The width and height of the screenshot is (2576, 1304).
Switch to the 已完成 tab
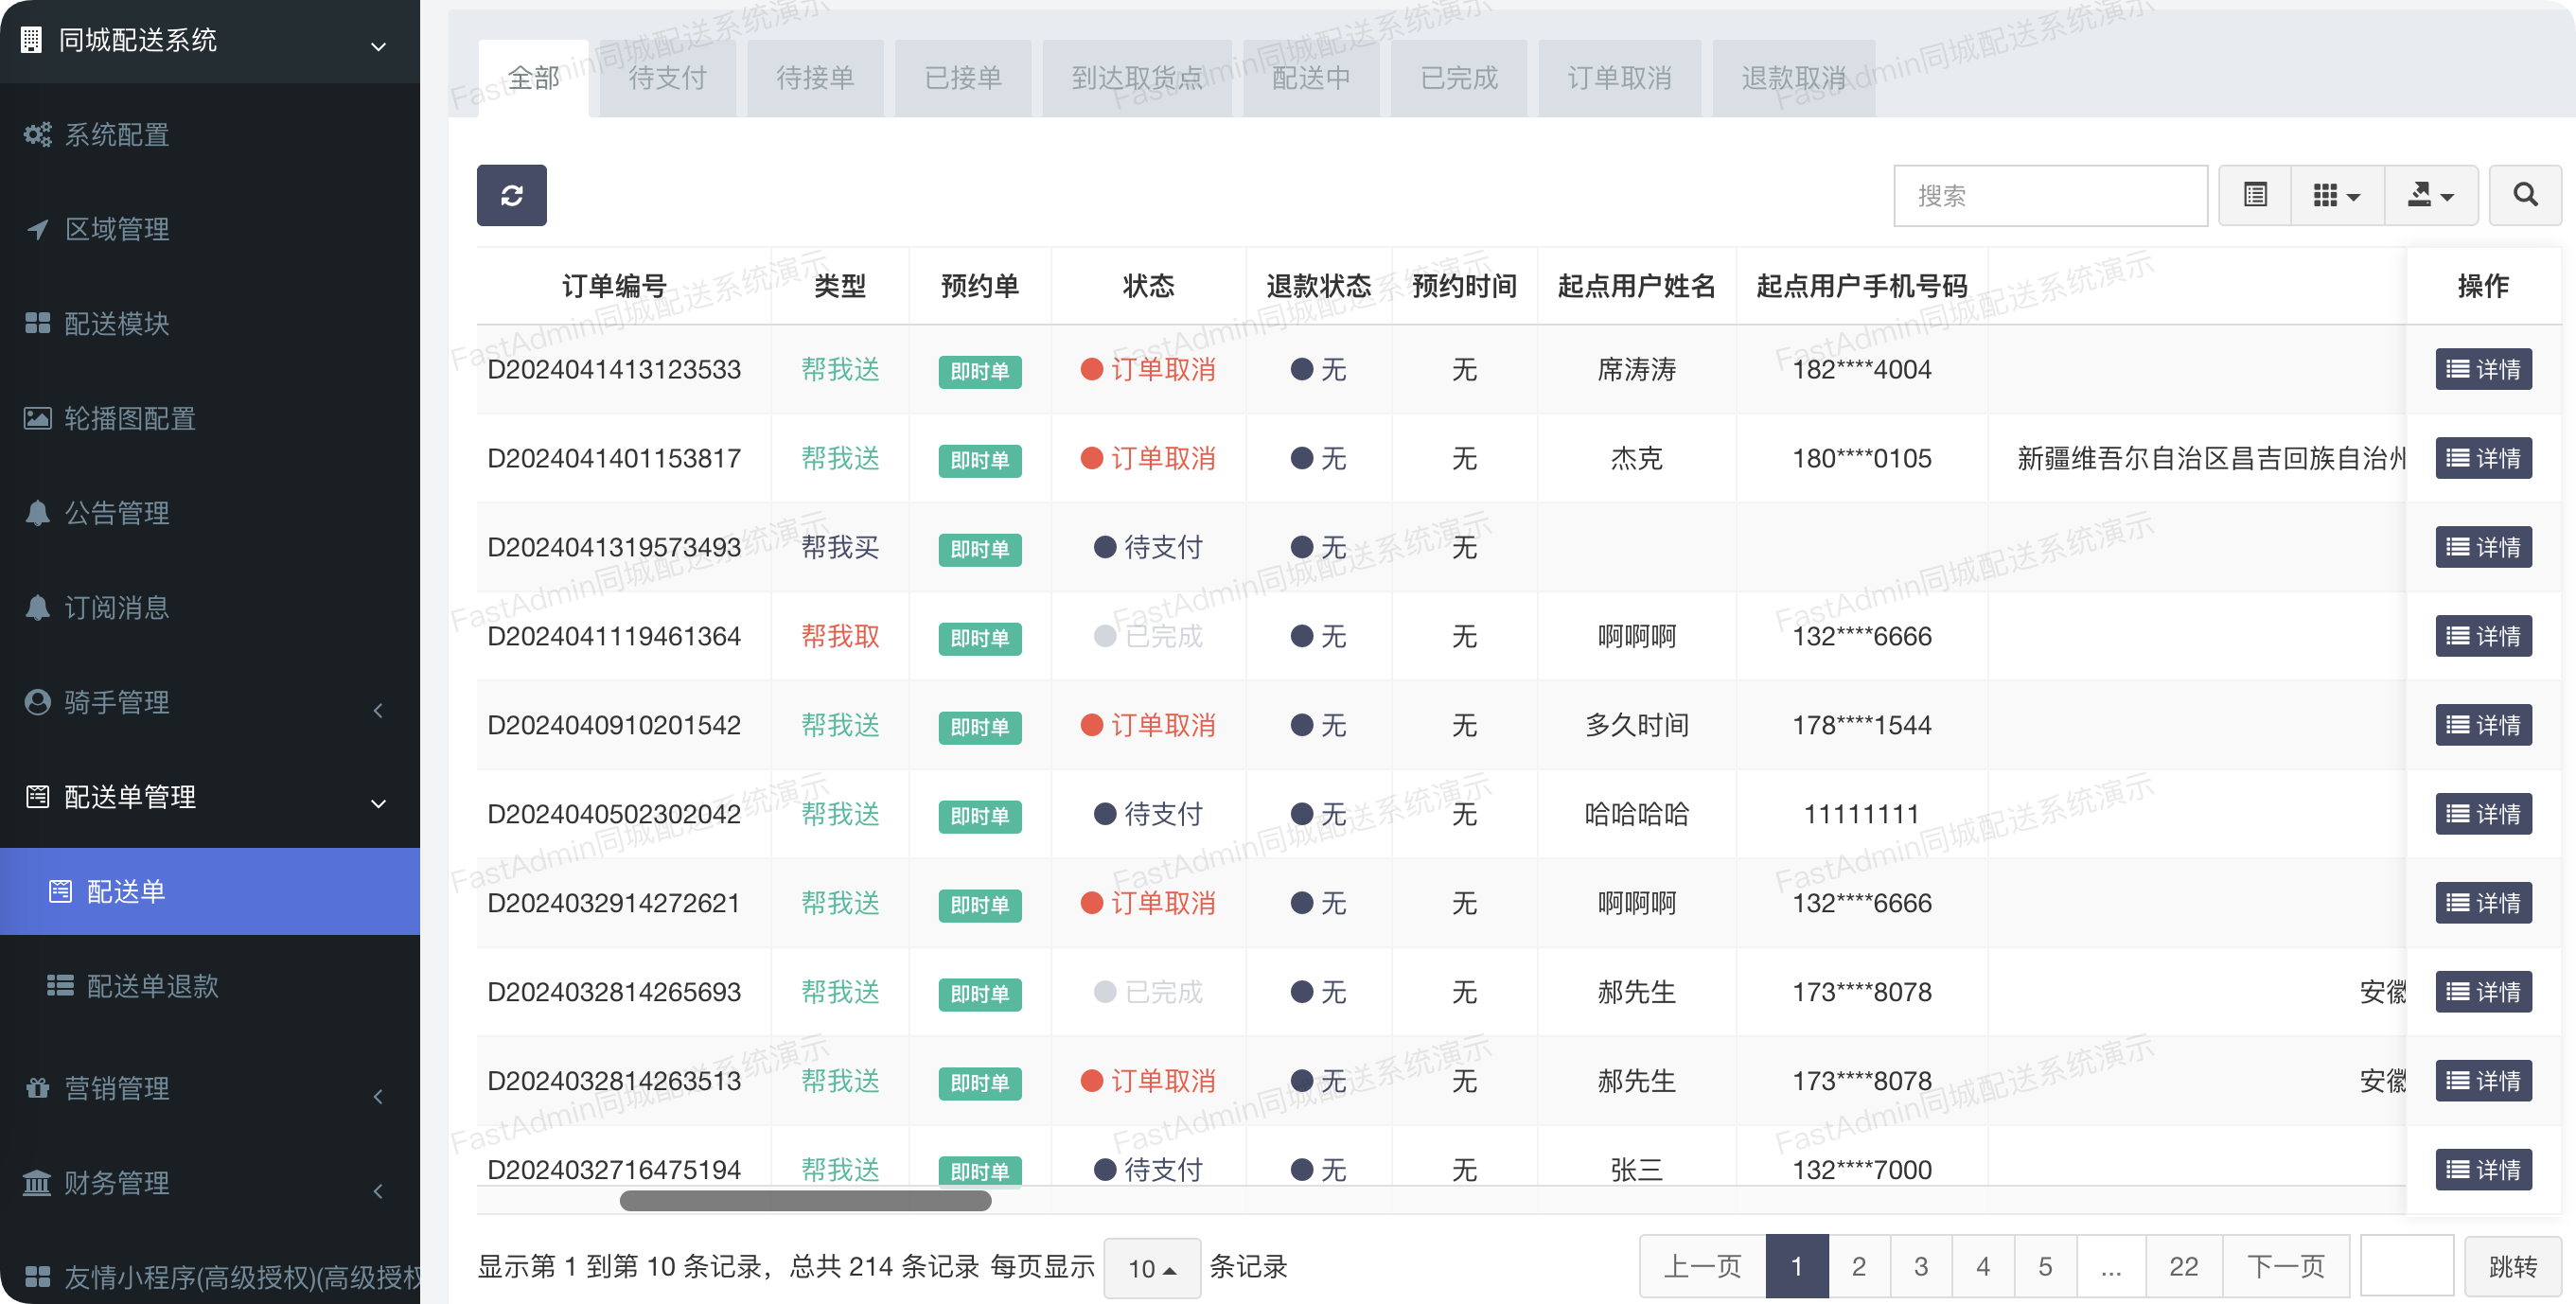(x=1458, y=78)
